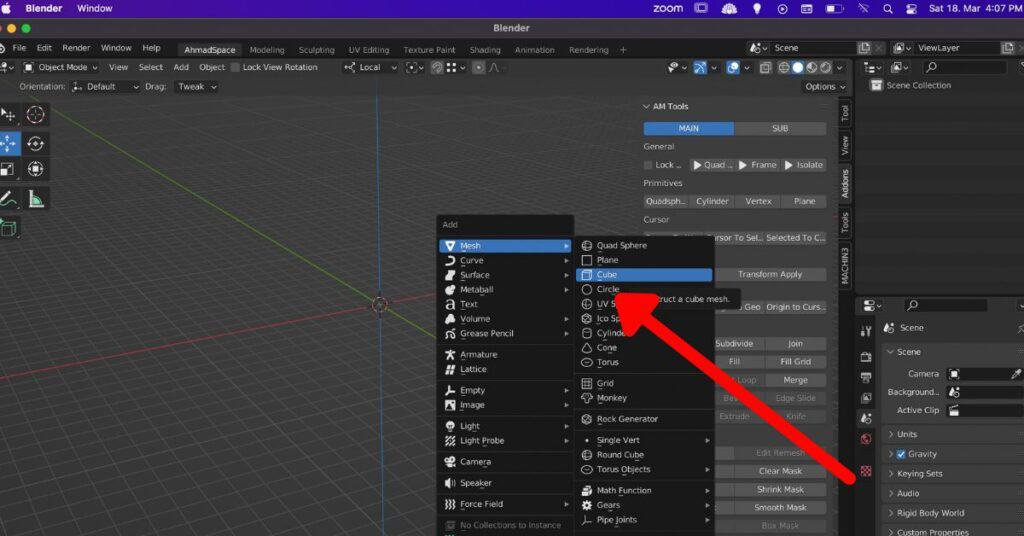Click the Monkey mesh icon

pos(586,398)
